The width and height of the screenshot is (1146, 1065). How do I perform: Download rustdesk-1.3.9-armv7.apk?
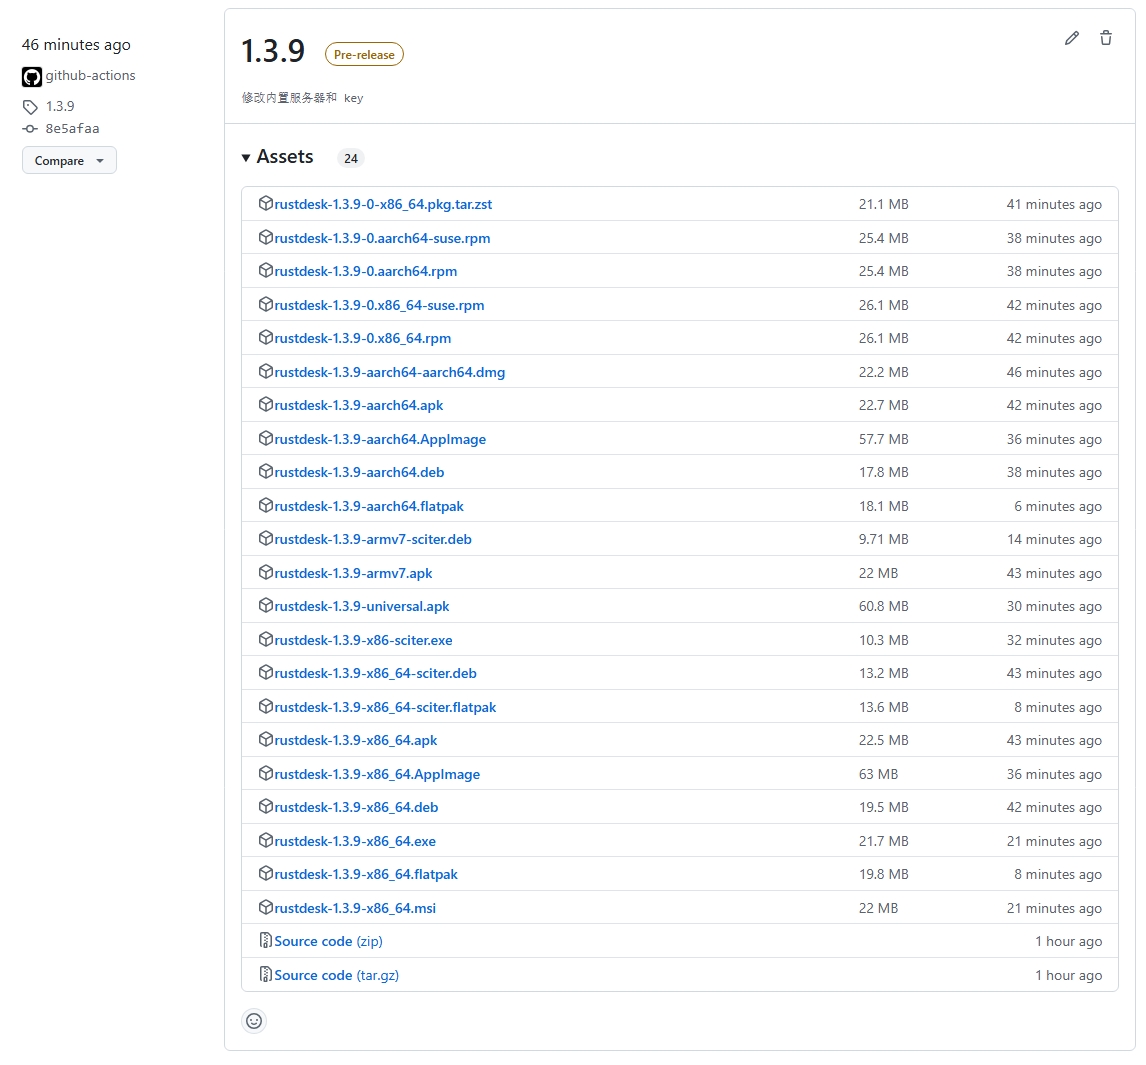coord(353,574)
